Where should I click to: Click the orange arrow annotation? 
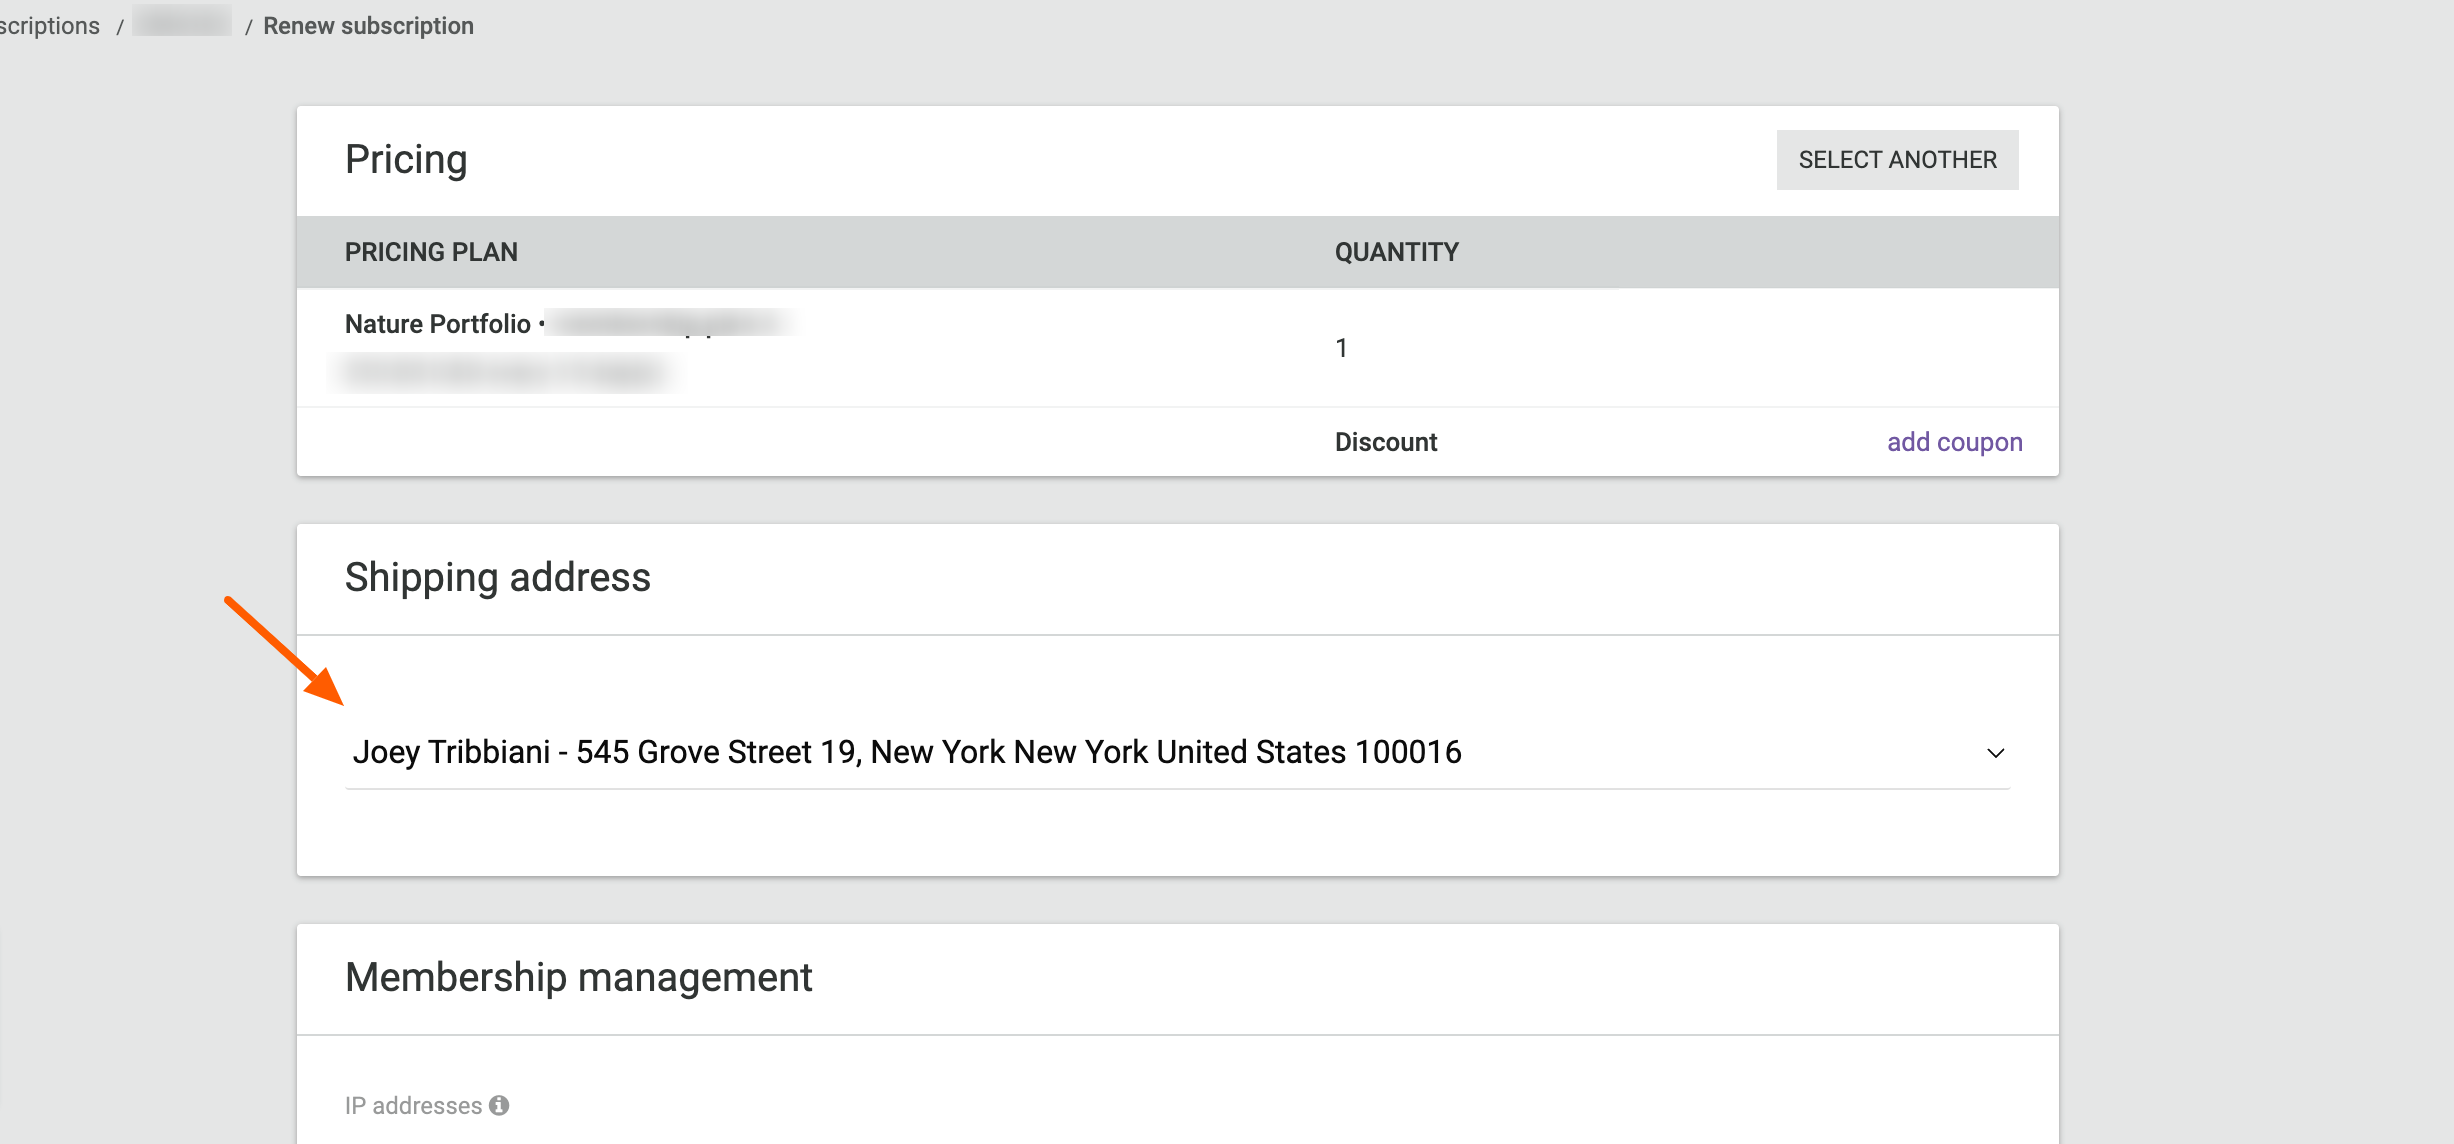284,651
